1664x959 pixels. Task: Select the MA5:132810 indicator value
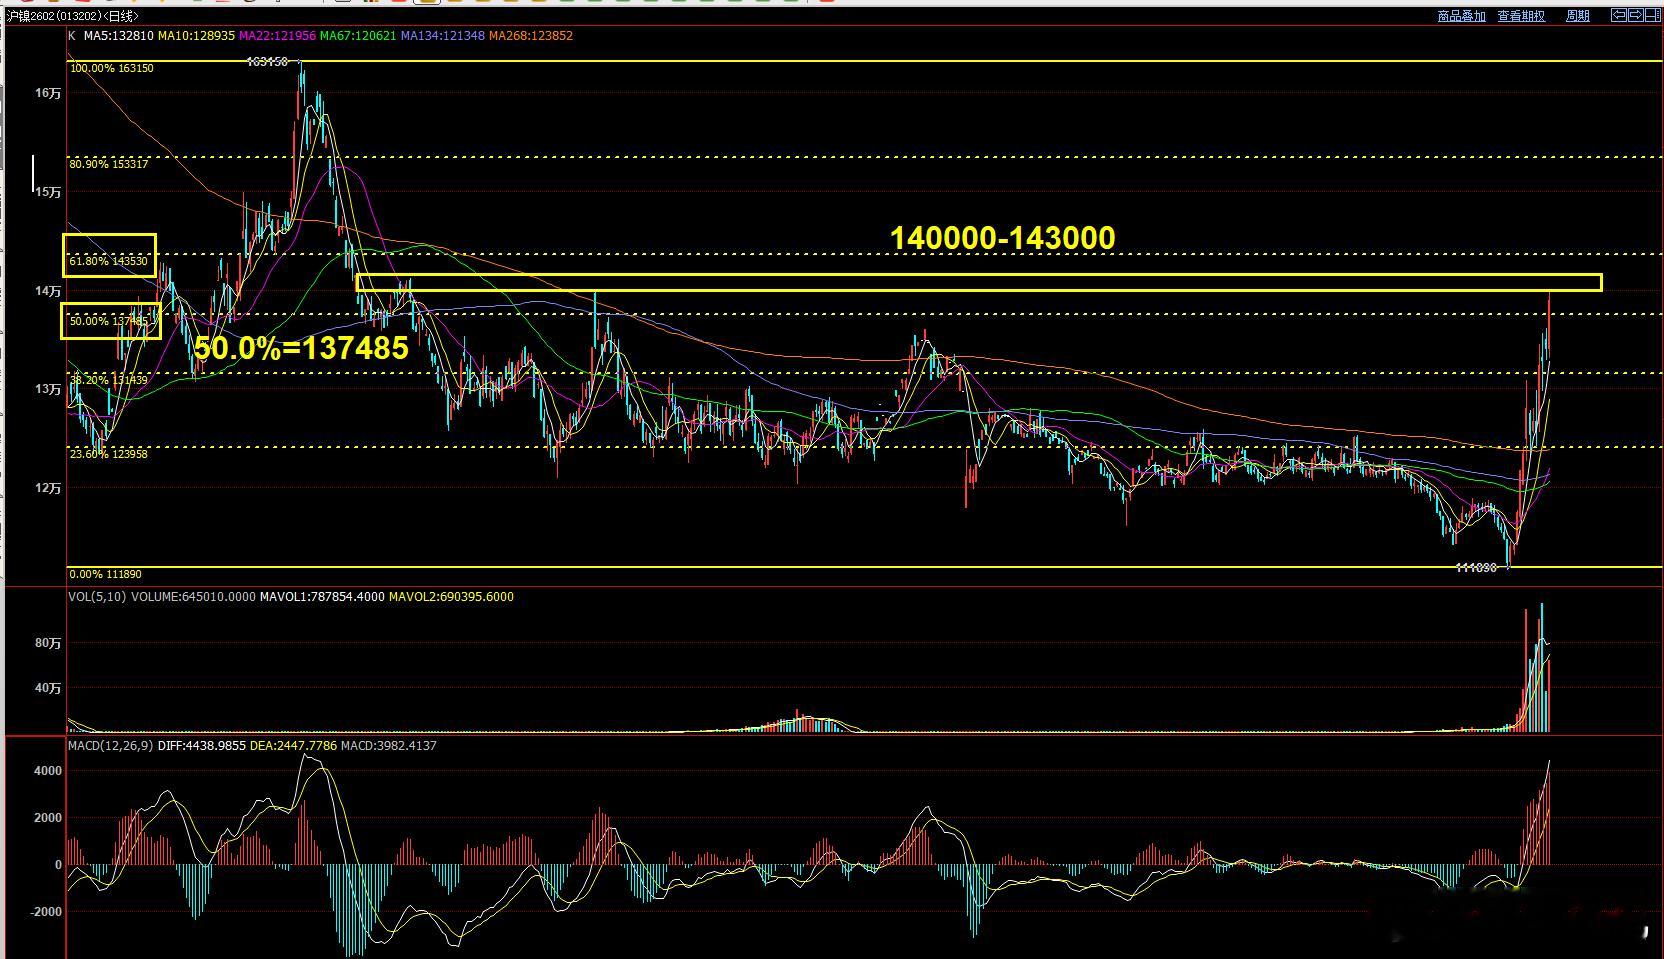point(118,36)
